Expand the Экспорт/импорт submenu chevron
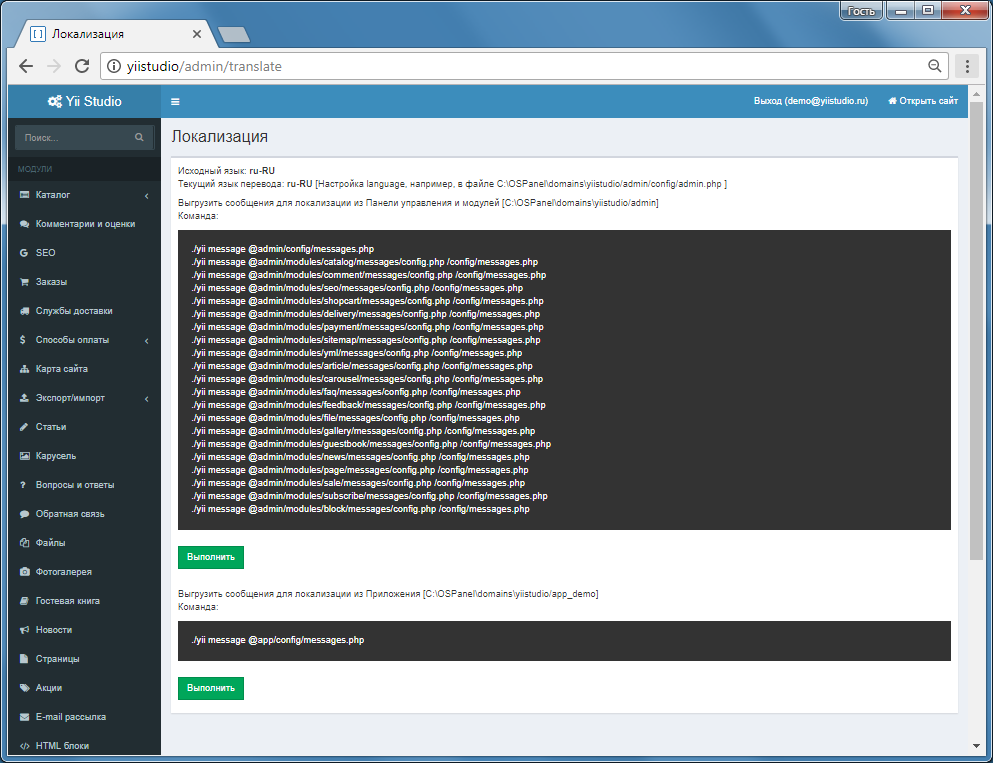This screenshot has height=763, width=993. click(x=146, y=399)
